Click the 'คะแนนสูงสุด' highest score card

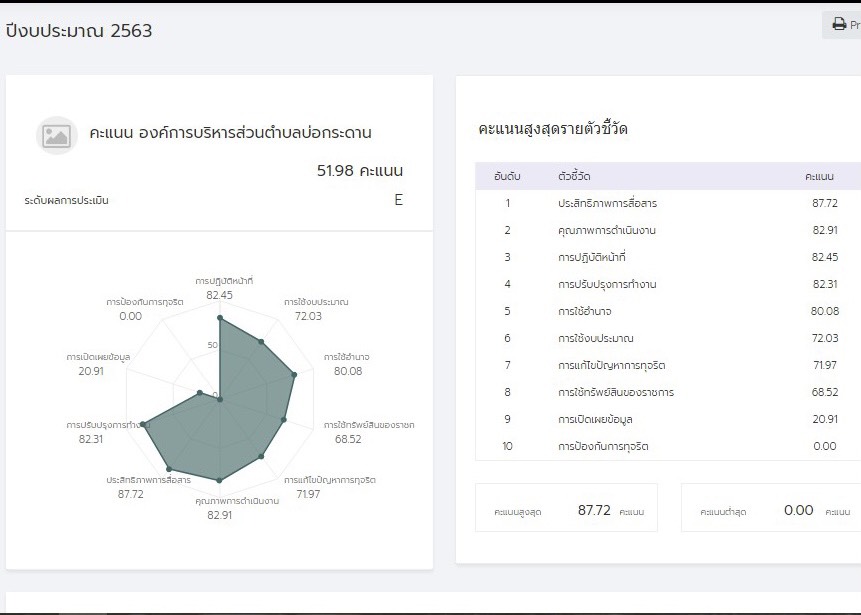pos(566,508)
